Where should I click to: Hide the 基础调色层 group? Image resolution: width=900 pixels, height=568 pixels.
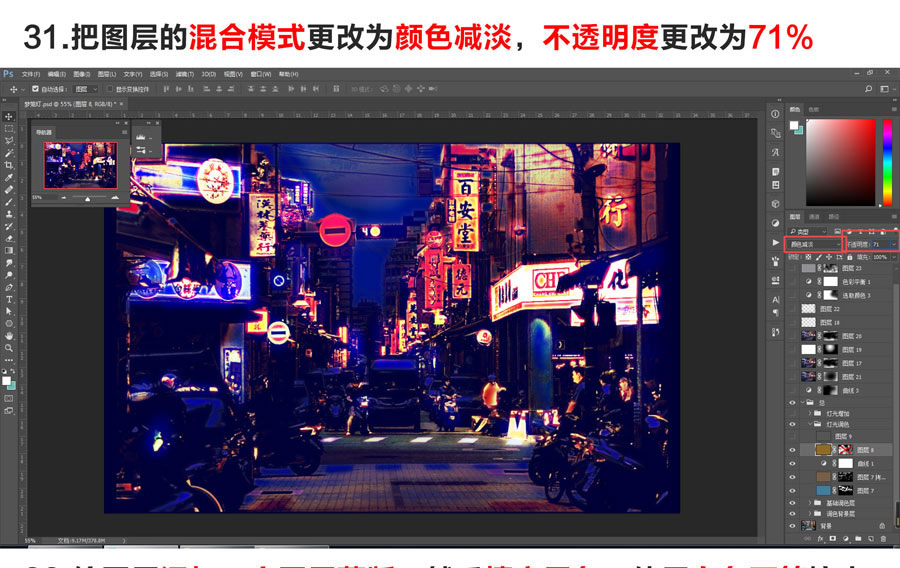793,503
